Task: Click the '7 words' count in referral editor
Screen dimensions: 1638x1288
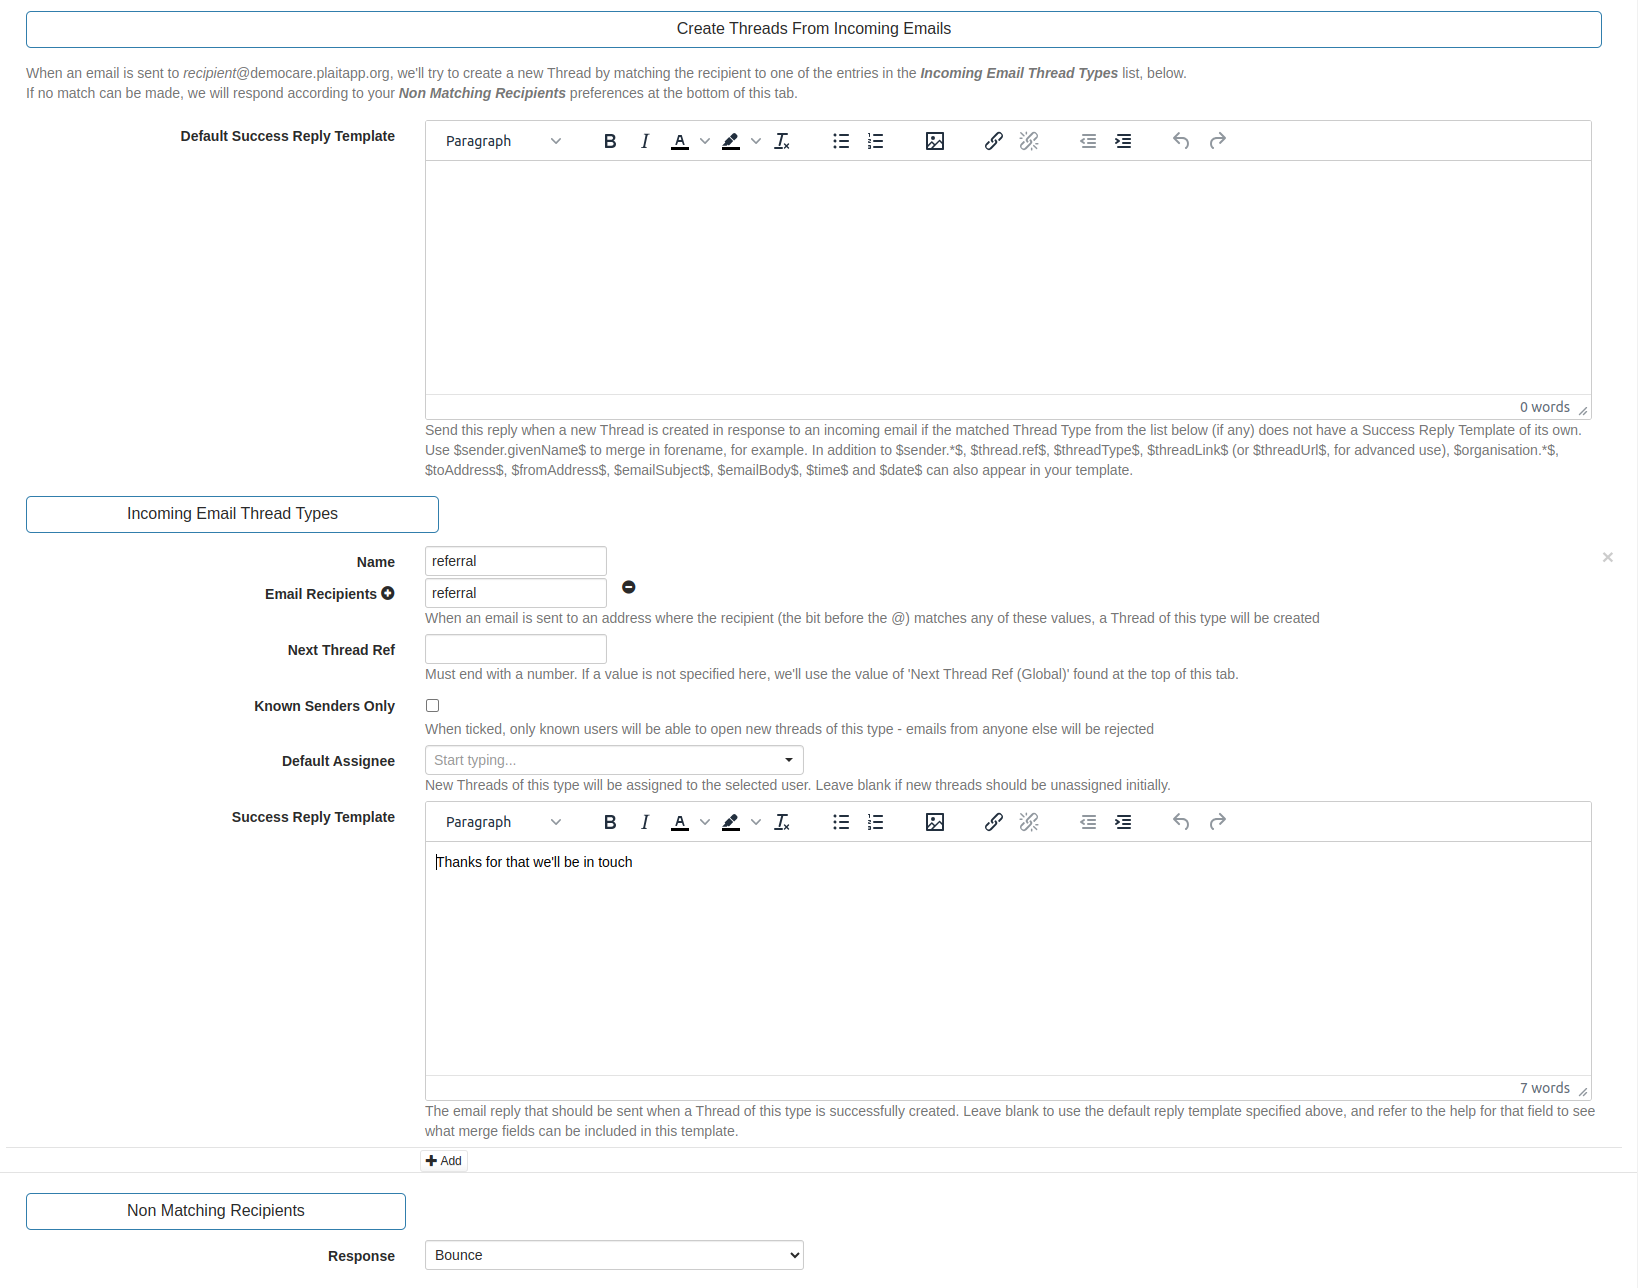Action: [x=1545, y=1088]
